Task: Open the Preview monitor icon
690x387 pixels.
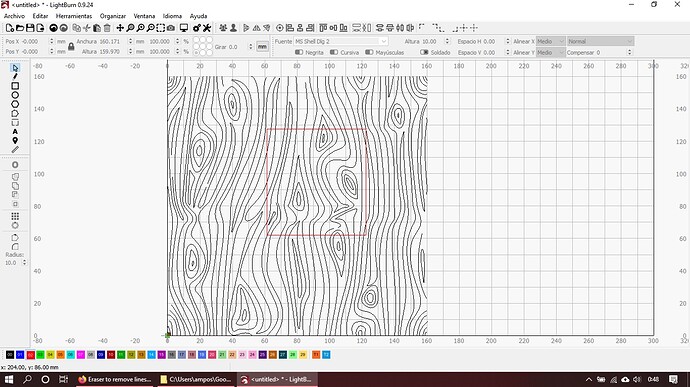Action: click(x=184, y=28)
